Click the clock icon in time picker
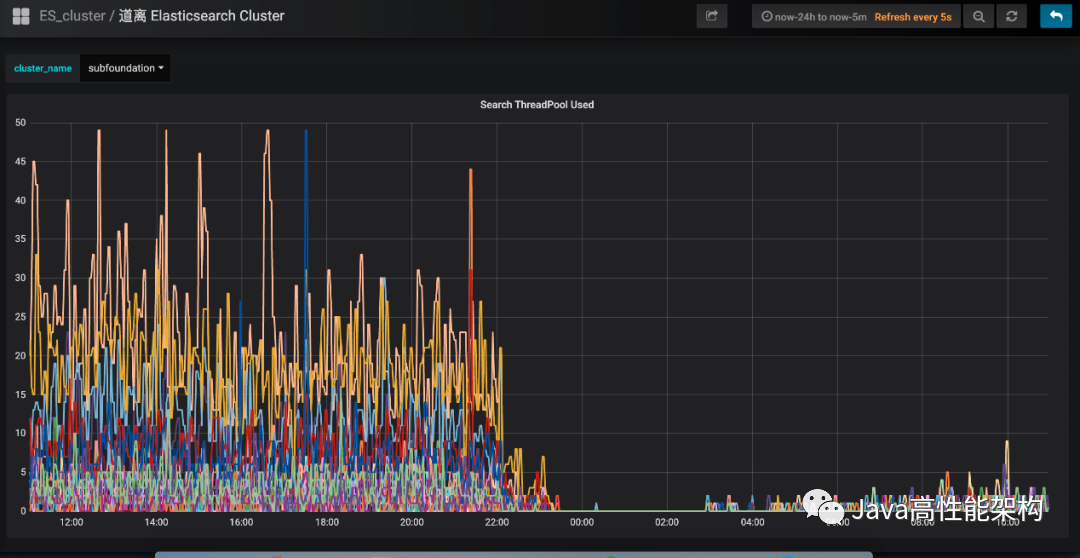 coord(767,17)
